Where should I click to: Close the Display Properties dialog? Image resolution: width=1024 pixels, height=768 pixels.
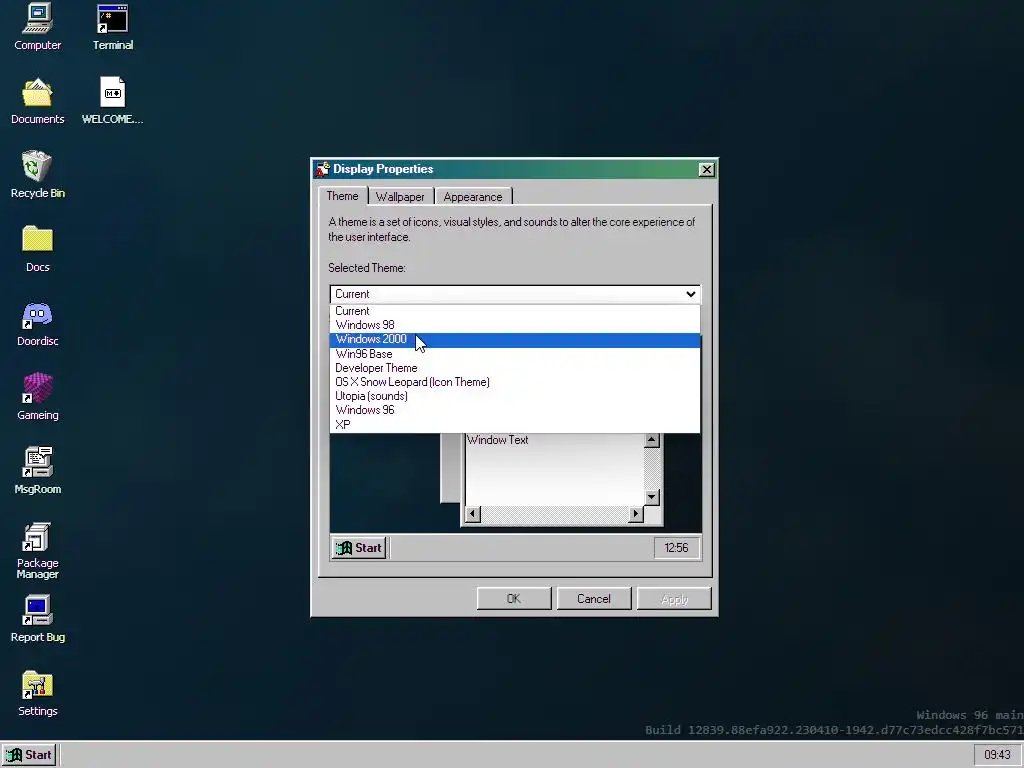(x=706, y=170)
